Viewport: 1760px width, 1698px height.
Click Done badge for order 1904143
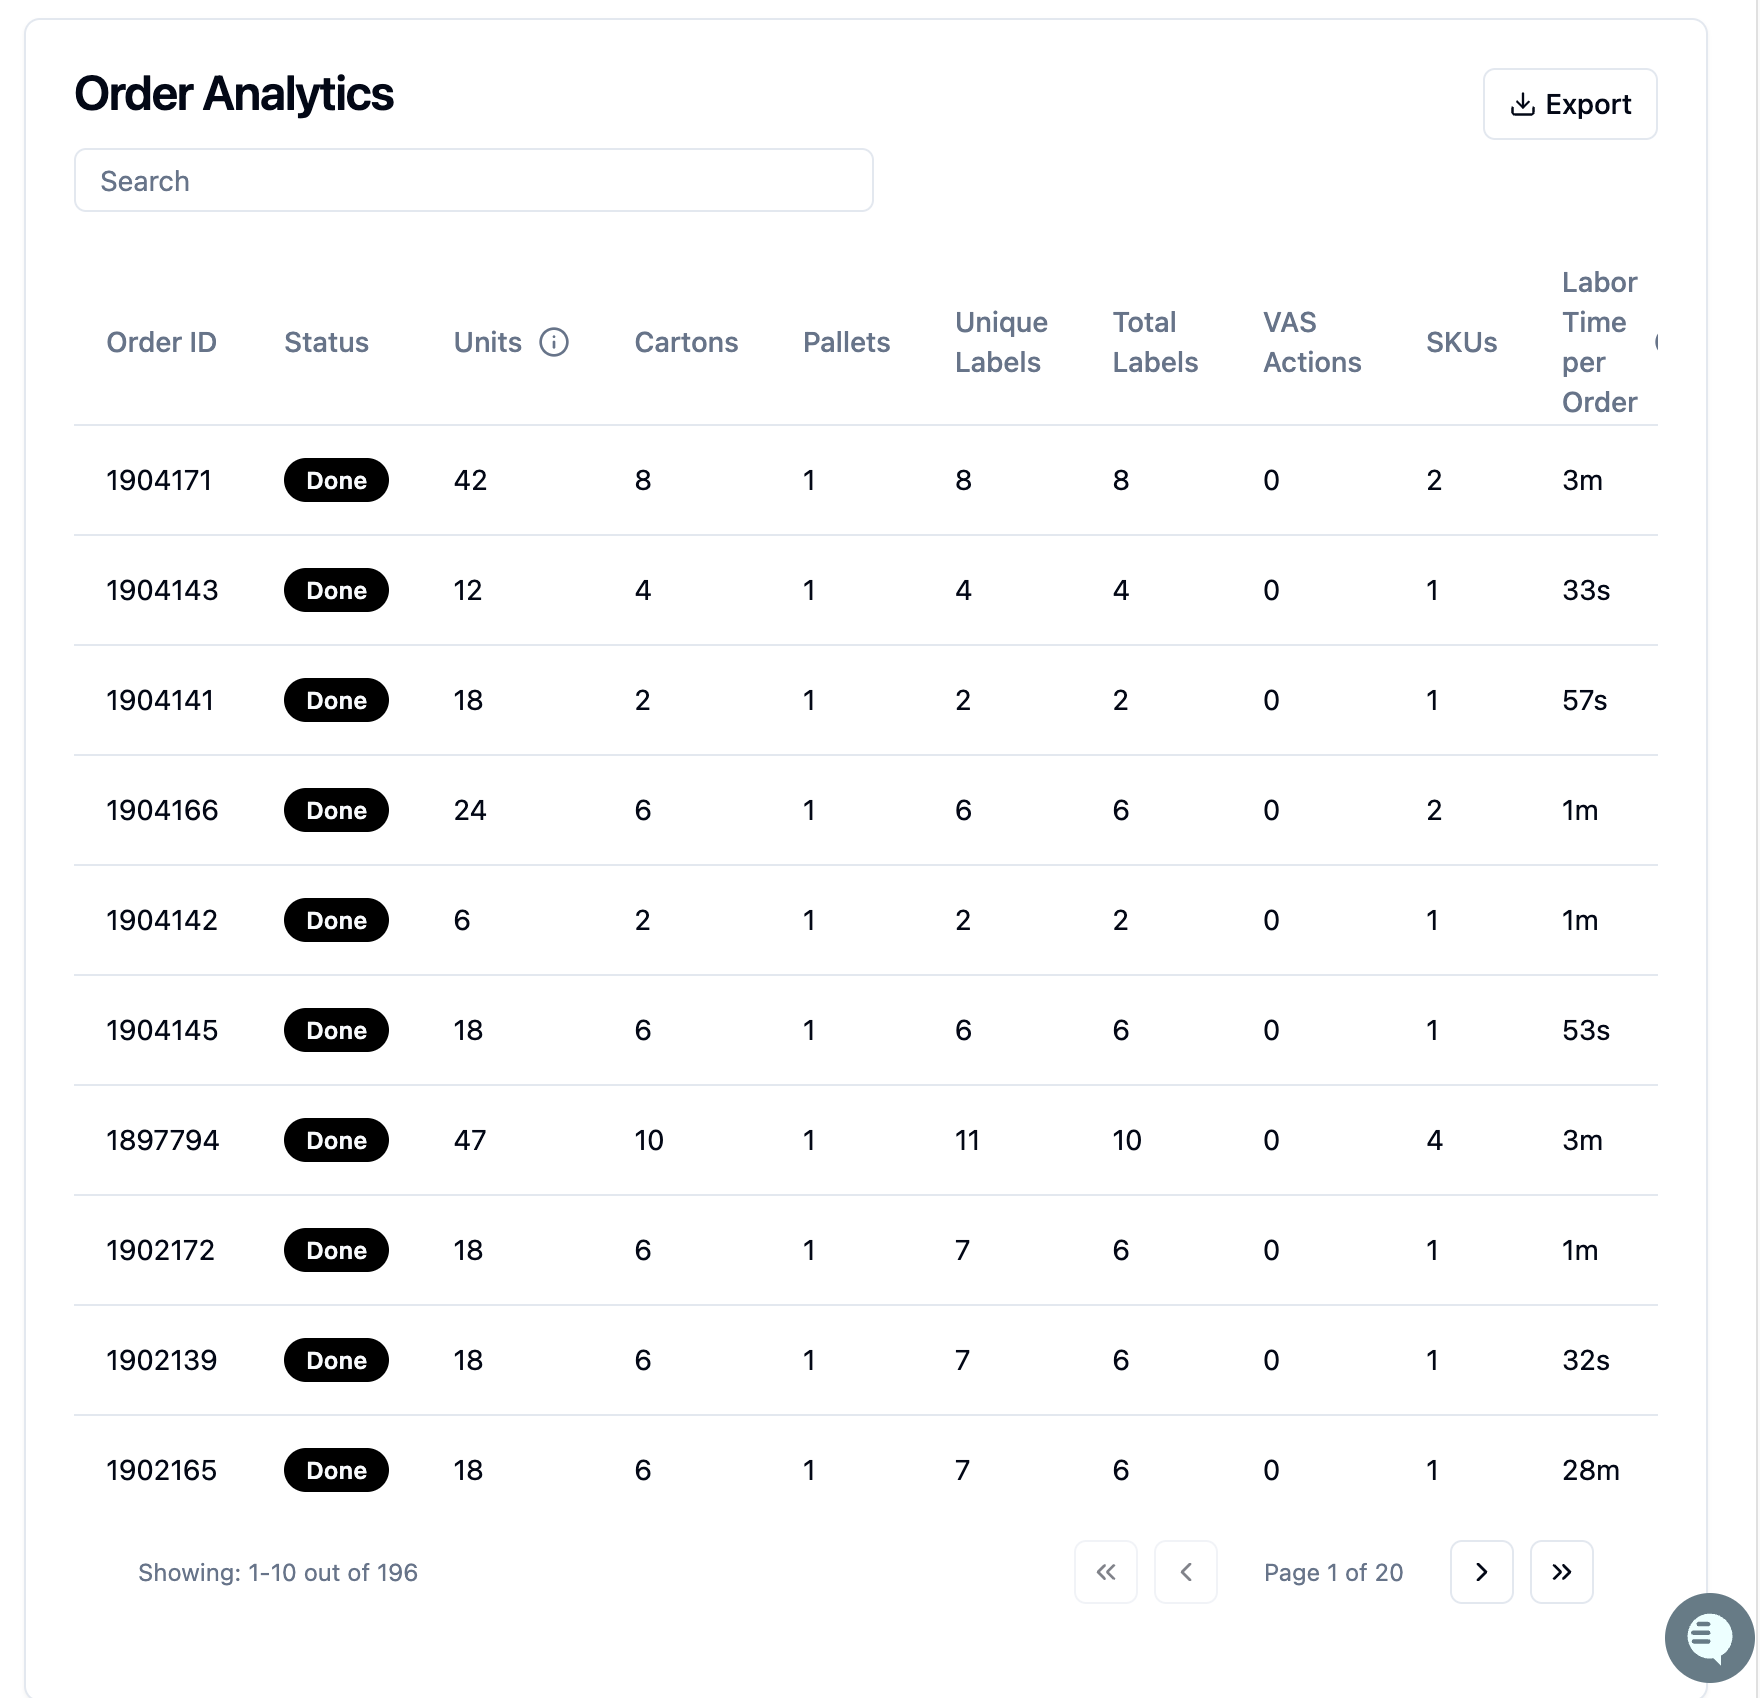point(336,590)
